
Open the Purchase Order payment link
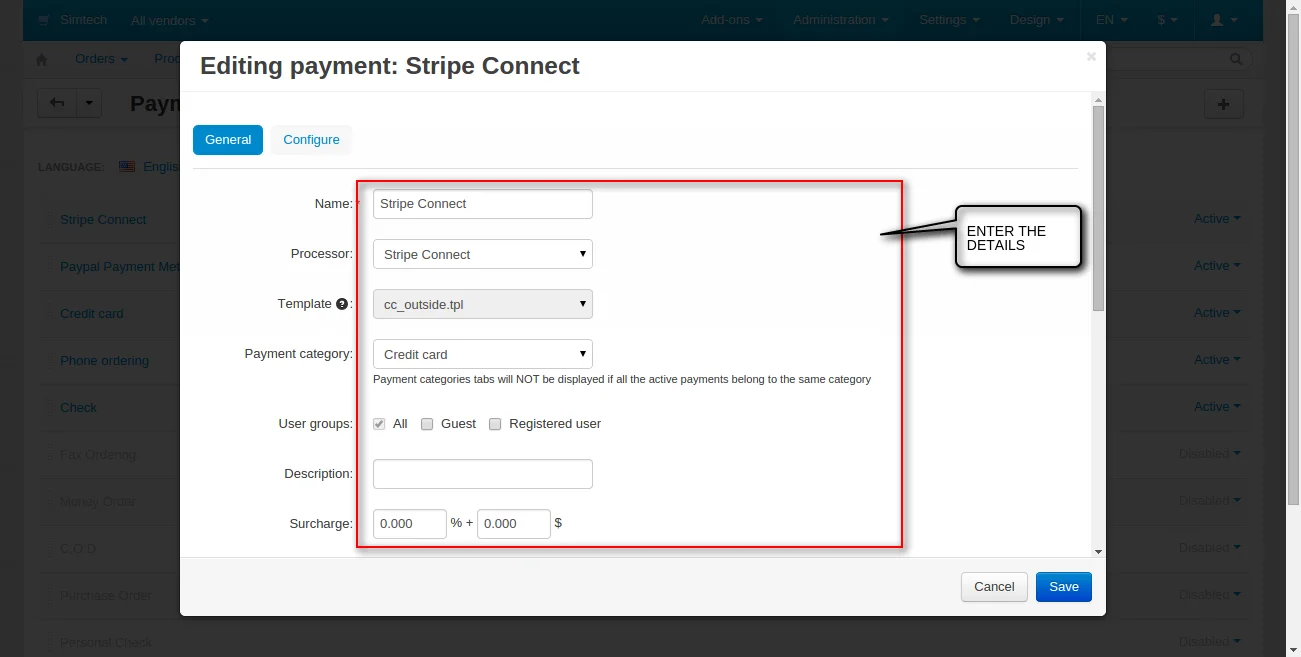pos(106,596)
